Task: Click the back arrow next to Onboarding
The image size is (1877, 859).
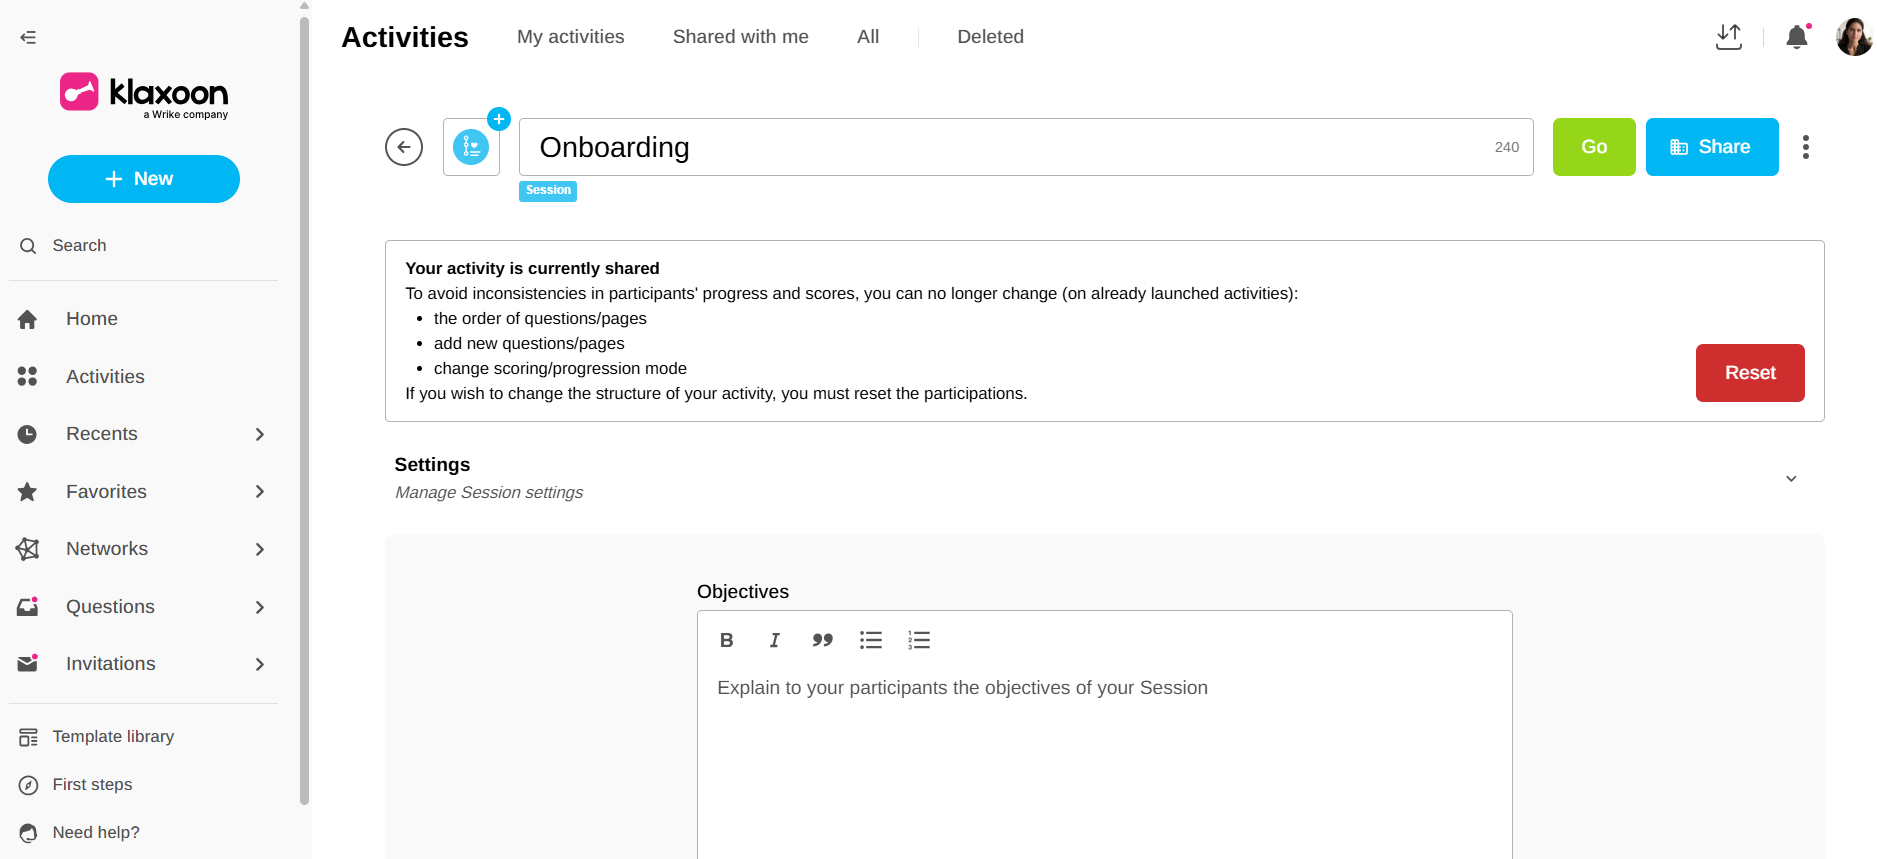Action: coord(404,147)
